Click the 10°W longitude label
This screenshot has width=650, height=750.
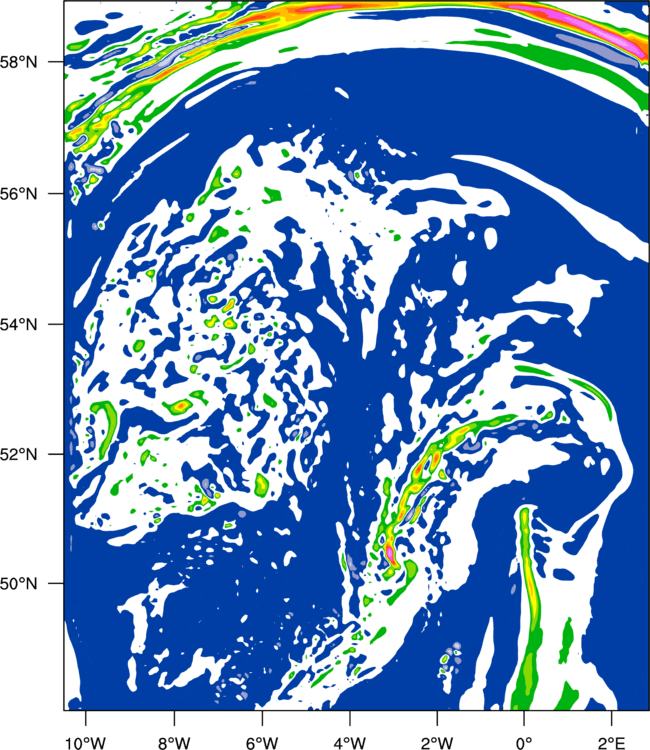coord(85,742)
